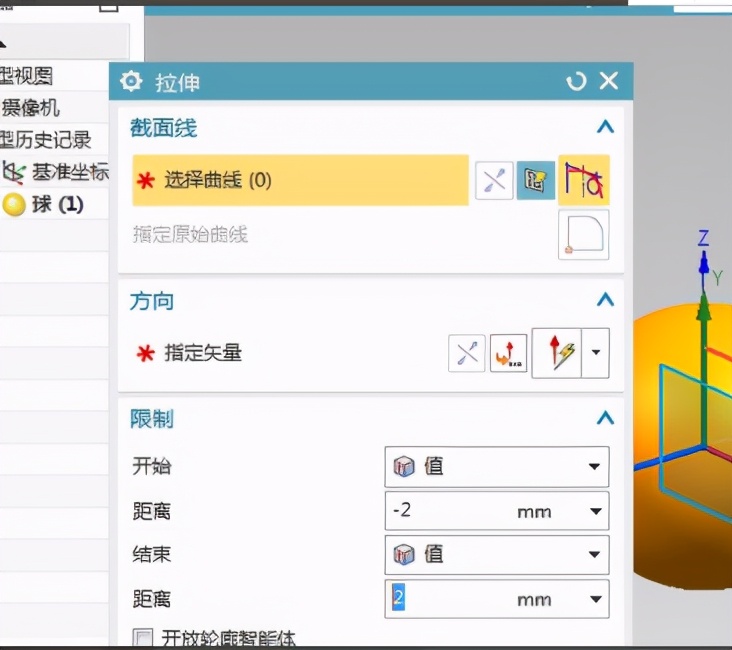Image resolution: width=732 pixels, height=650 pixels.
Task: Reset the Extrude dialog
Action: tap(576, 82)
